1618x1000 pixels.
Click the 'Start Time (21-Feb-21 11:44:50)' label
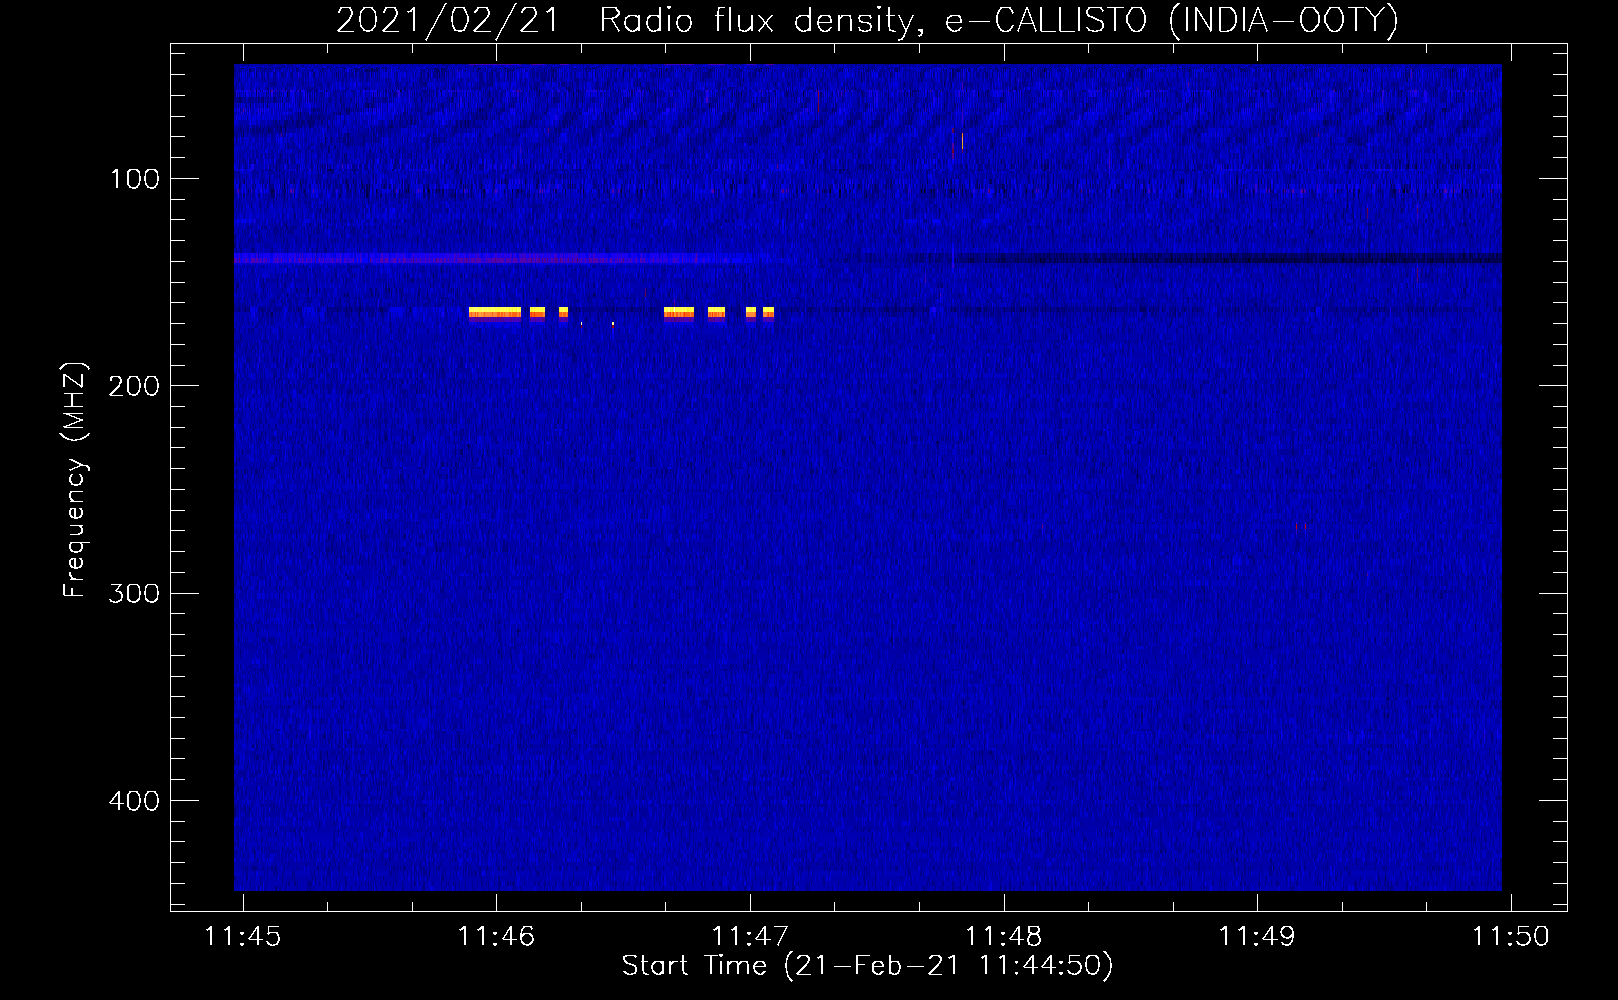click(x=867, y=966)
